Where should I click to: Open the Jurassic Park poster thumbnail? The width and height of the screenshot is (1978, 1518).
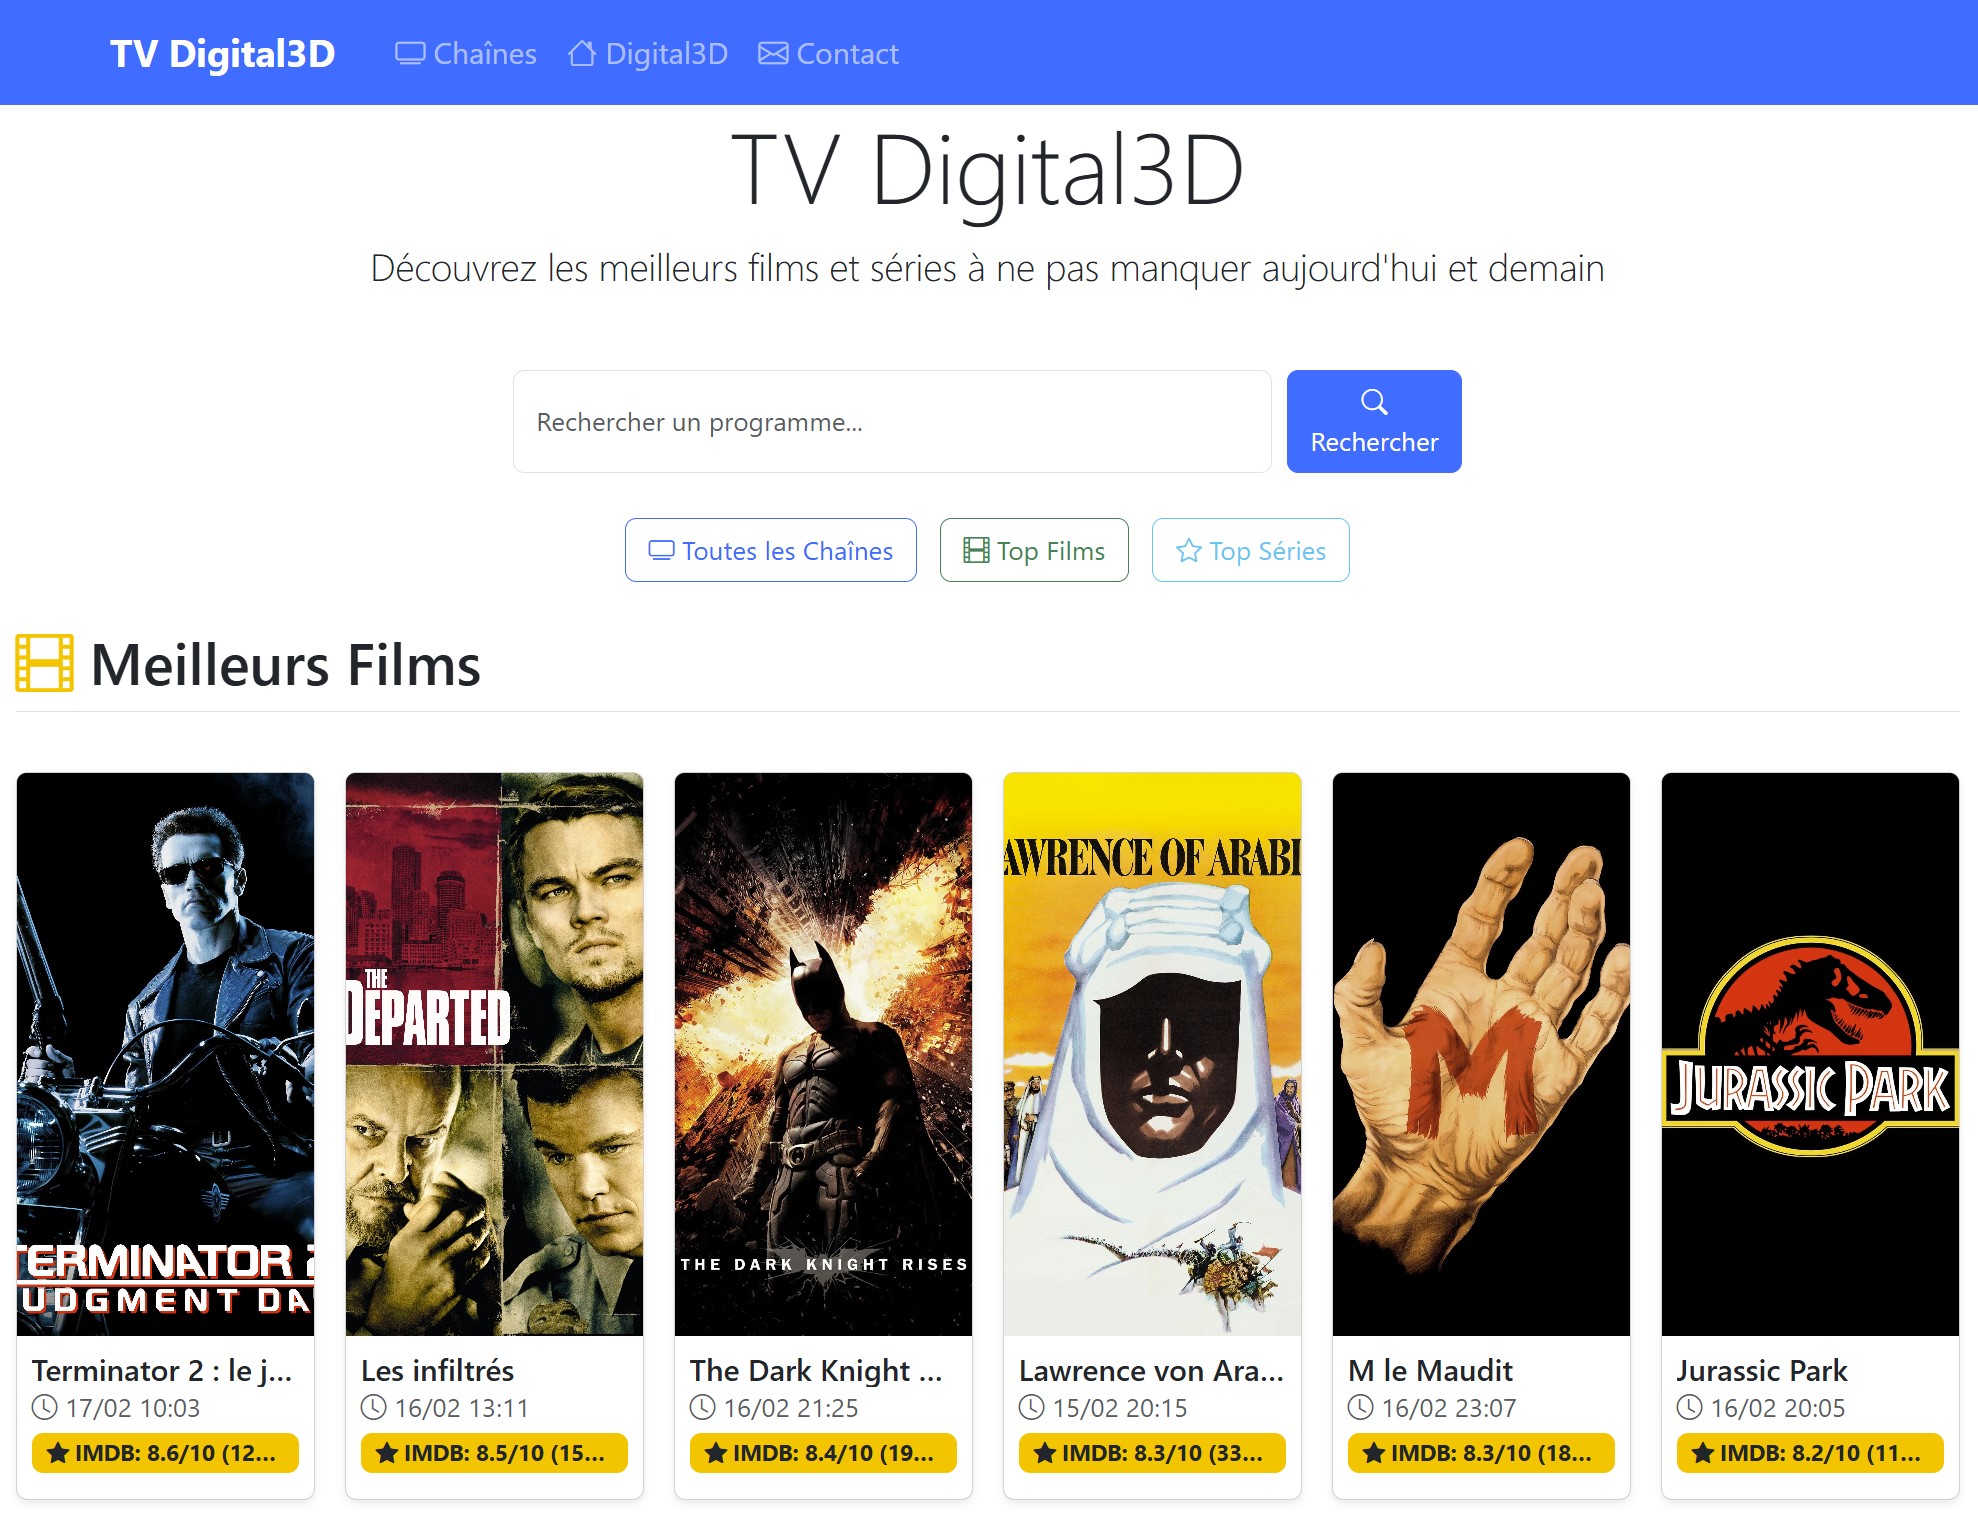[1810, 1054]
